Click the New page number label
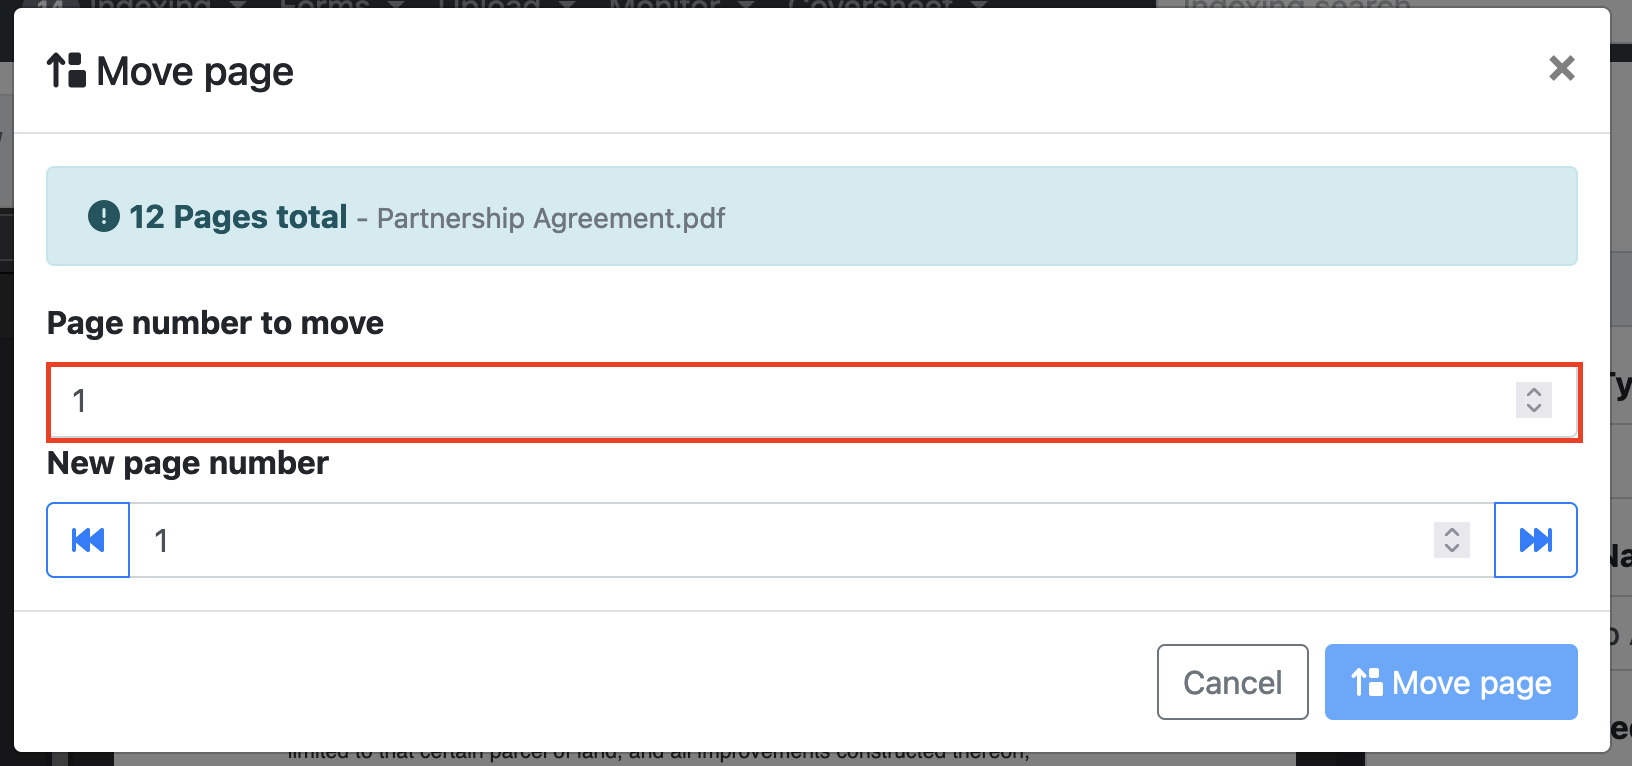 pos(188,463)
